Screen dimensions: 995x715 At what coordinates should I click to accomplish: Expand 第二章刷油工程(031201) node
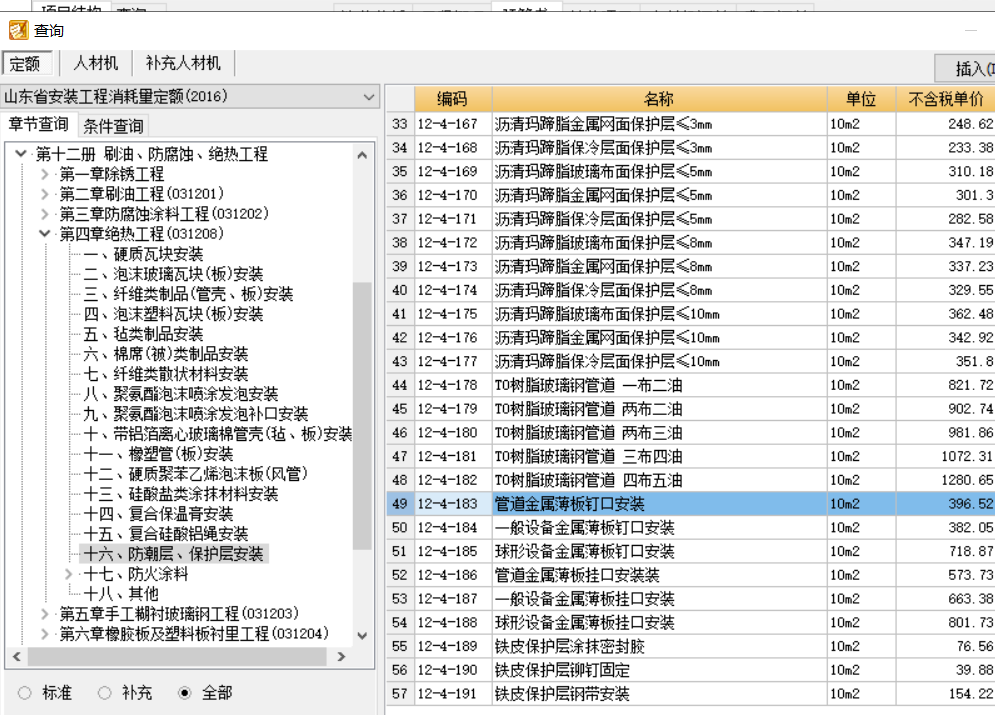pos(44,194)
